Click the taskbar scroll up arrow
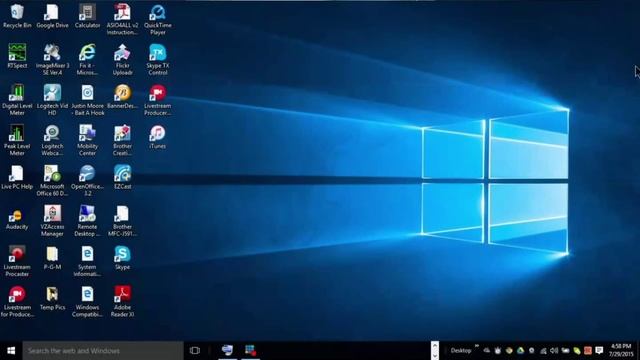Image resolution: width=640 pixels, height=360 pixels. coord(435,346)
